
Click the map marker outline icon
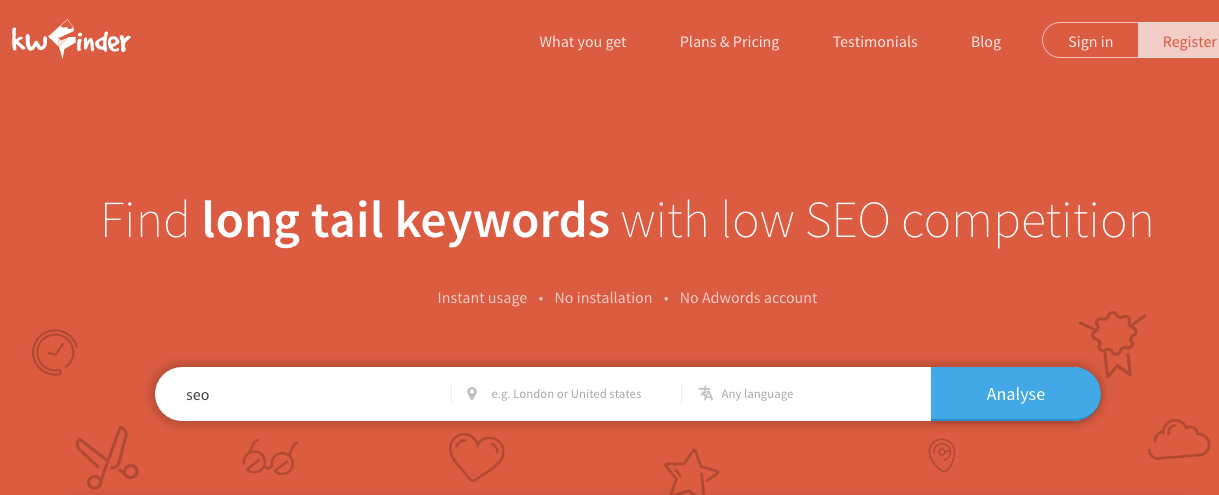941,455
